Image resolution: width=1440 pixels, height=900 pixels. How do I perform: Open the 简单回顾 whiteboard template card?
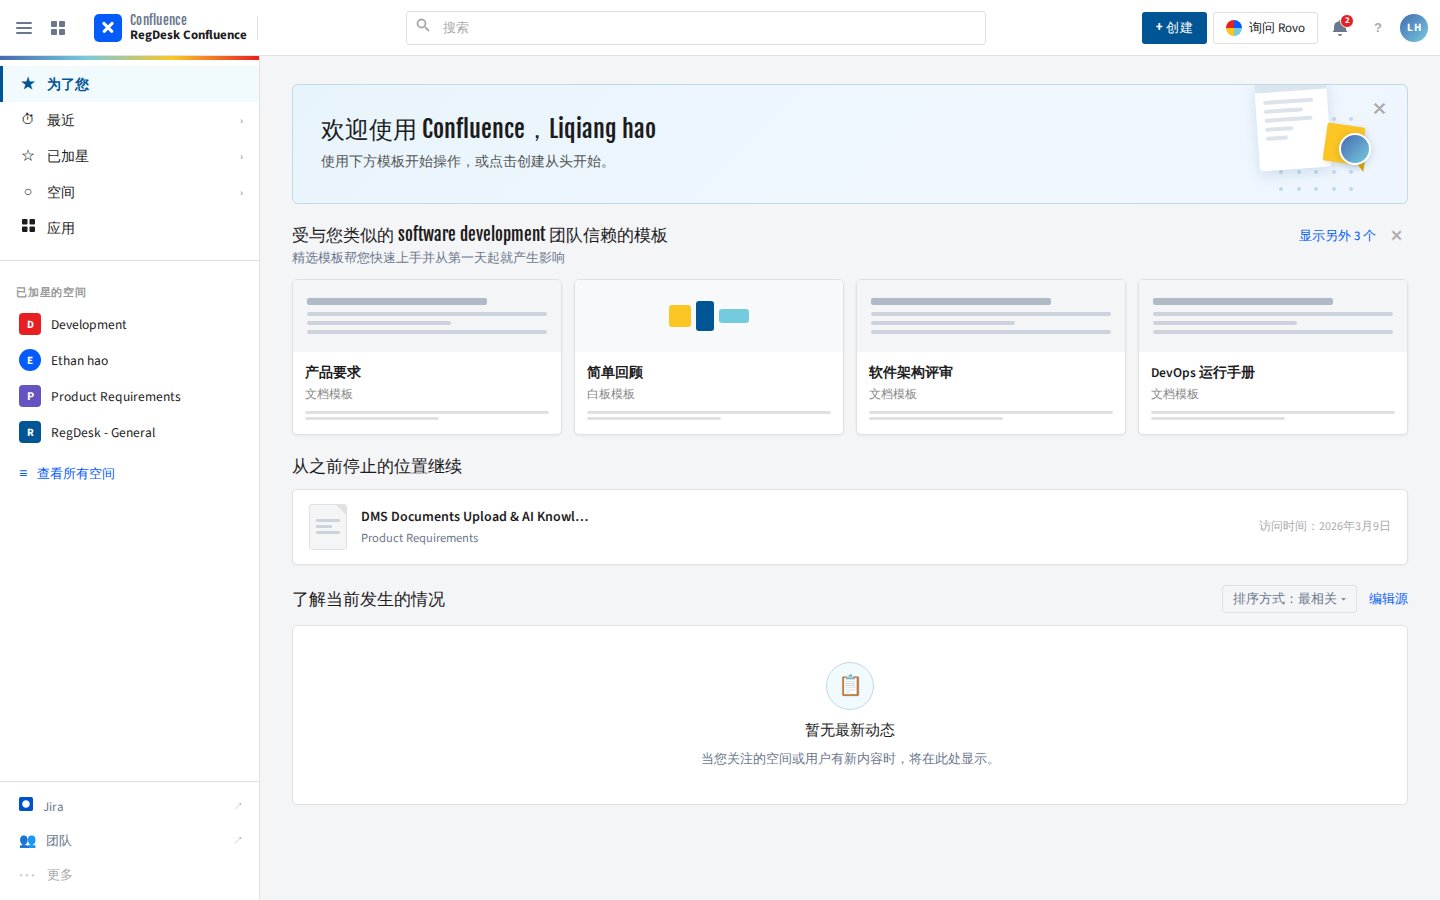[709, 357]
